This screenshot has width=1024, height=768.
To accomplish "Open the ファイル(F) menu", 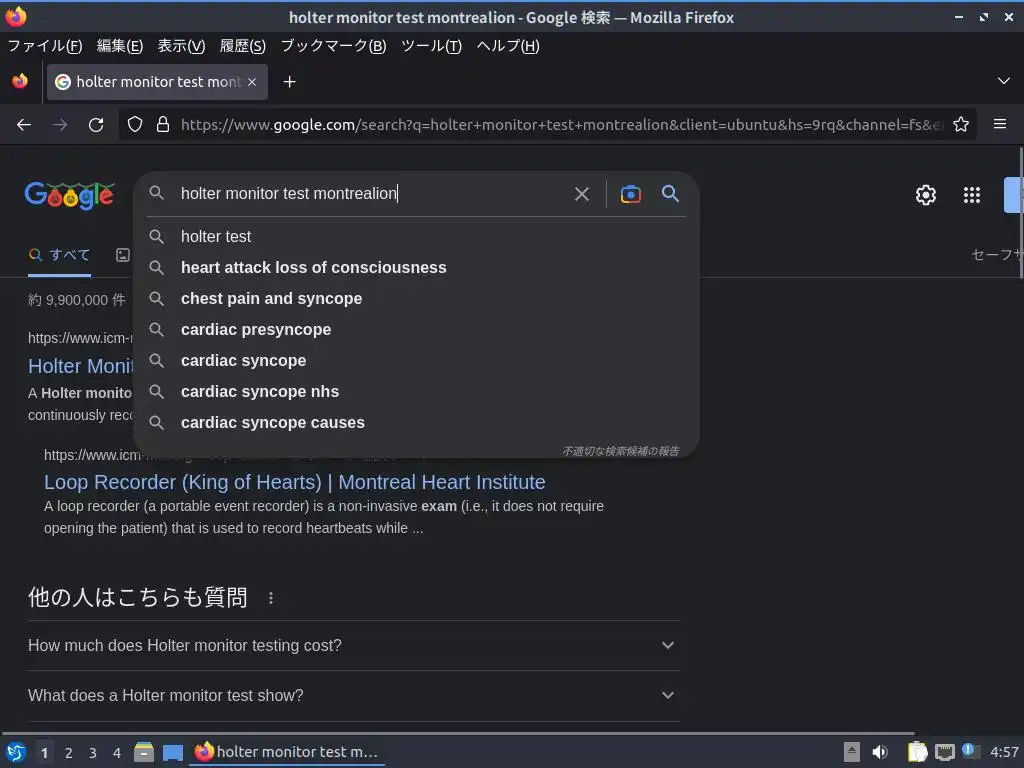I will click(44, 46).
